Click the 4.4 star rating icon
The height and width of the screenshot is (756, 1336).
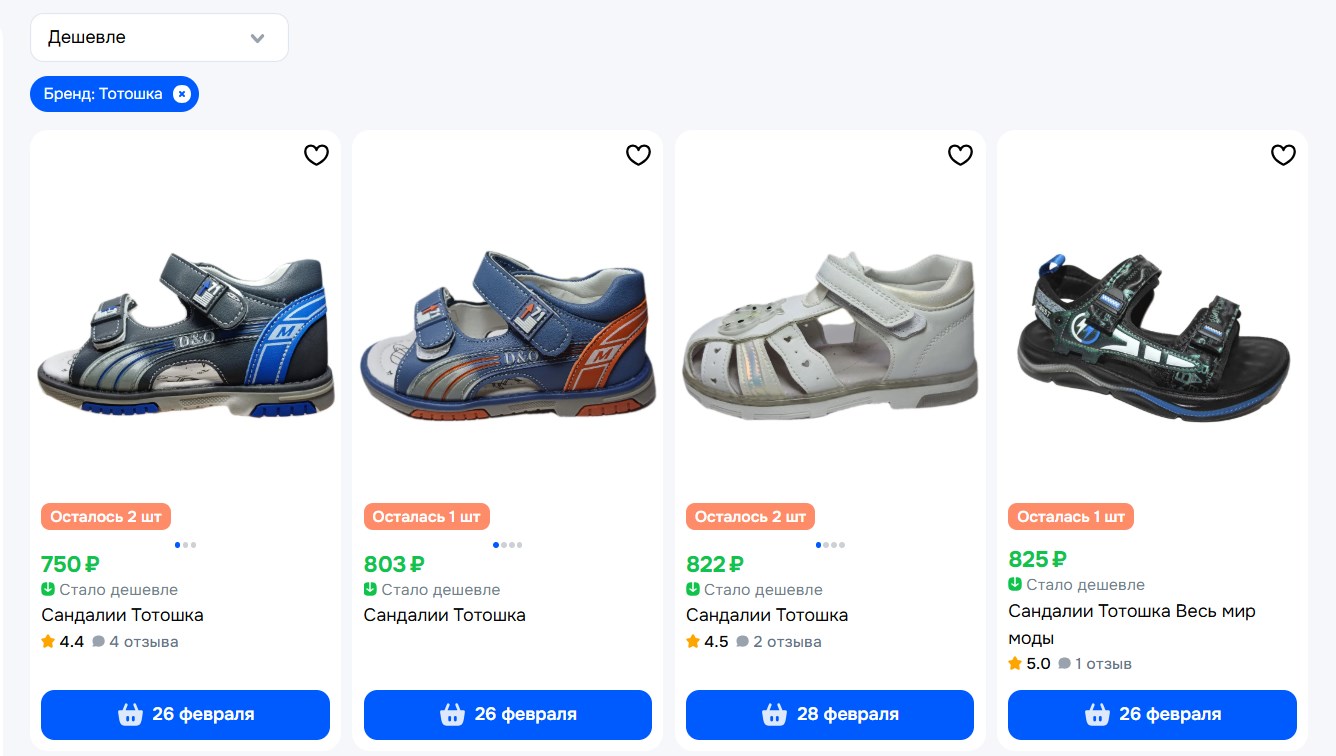pyautogui.click(x=48, y=642)
